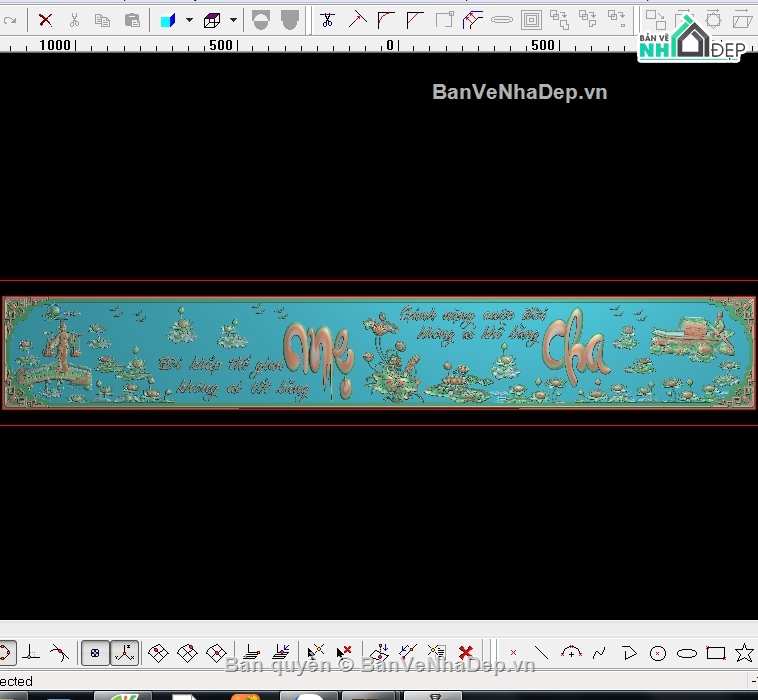This screenshot has height=700, width=758.
Task: Click the horizontal ruler at the 0 mark
Action: click(x=391, y=45)
